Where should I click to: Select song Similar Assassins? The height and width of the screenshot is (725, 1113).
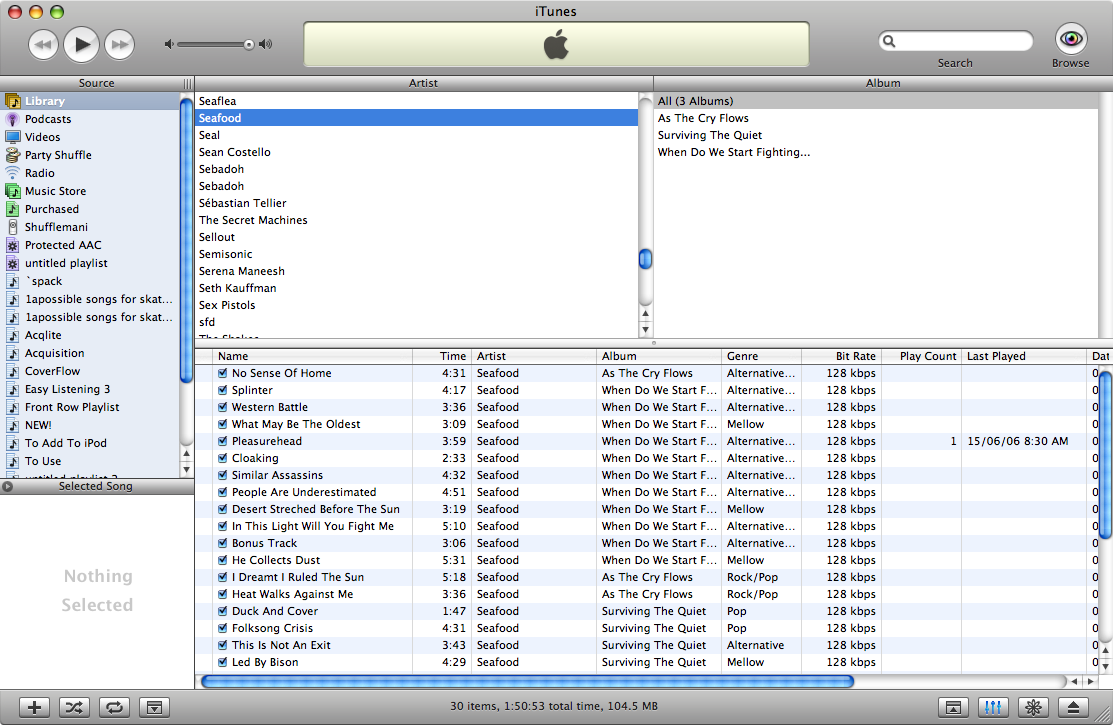tap(277, 475)
